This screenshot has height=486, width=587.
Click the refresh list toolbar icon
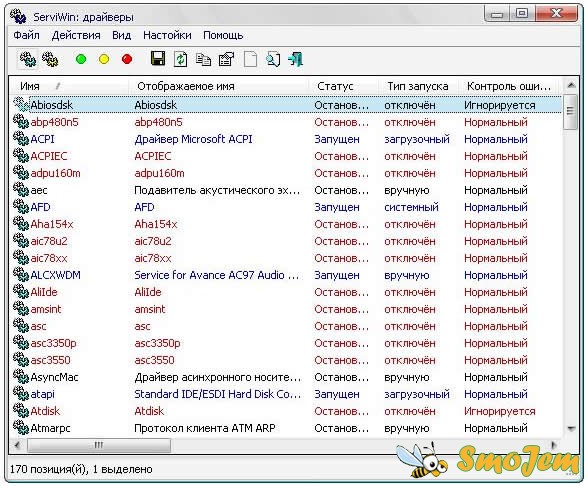[x=180, y=59]
